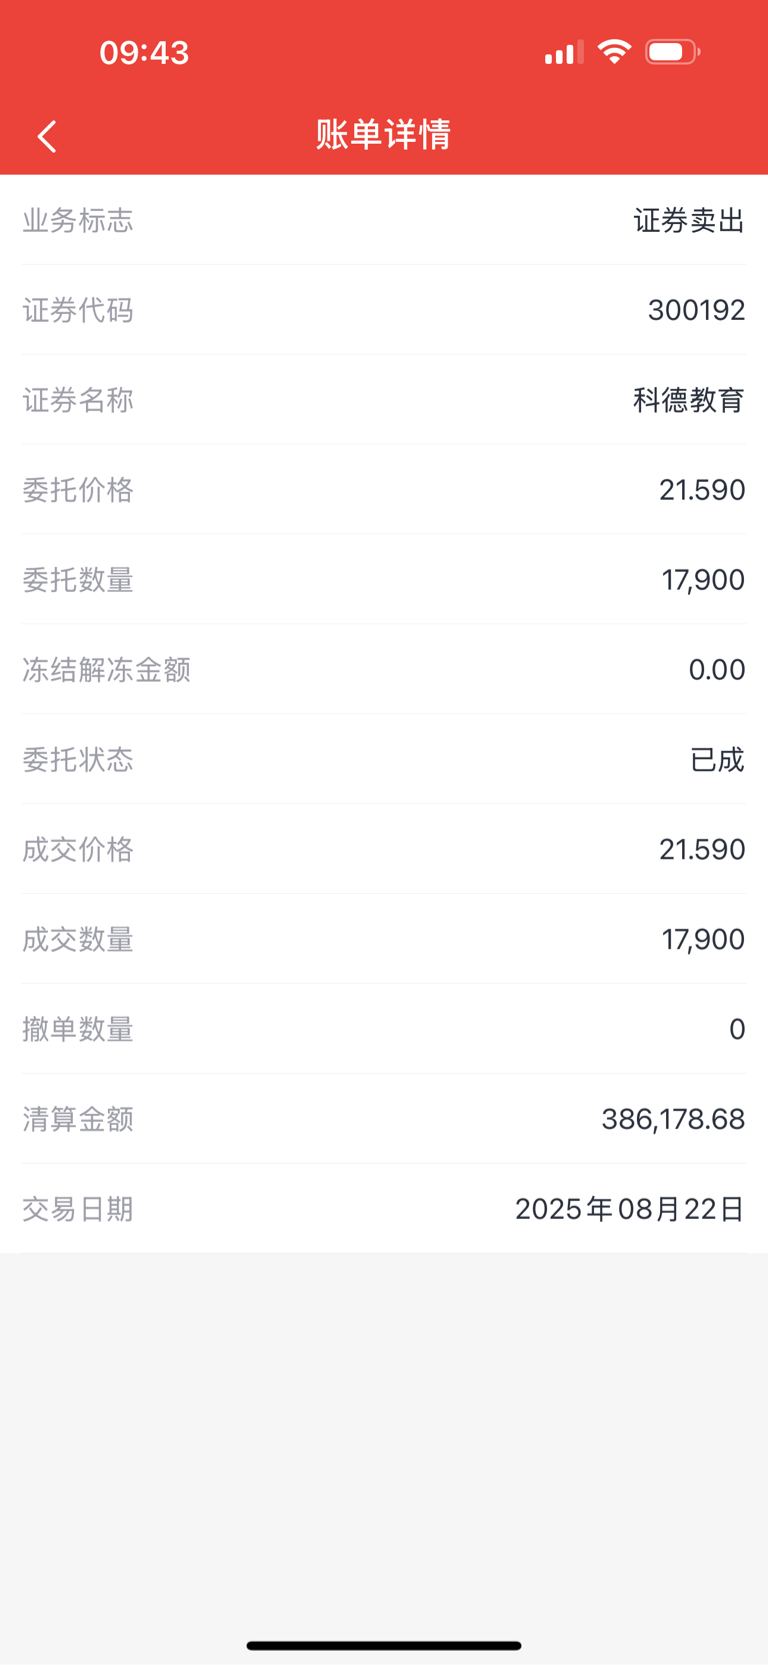Tap the 账单详情 page title
The width and height of the screenshot is (768, 1665).
(384, 134)
